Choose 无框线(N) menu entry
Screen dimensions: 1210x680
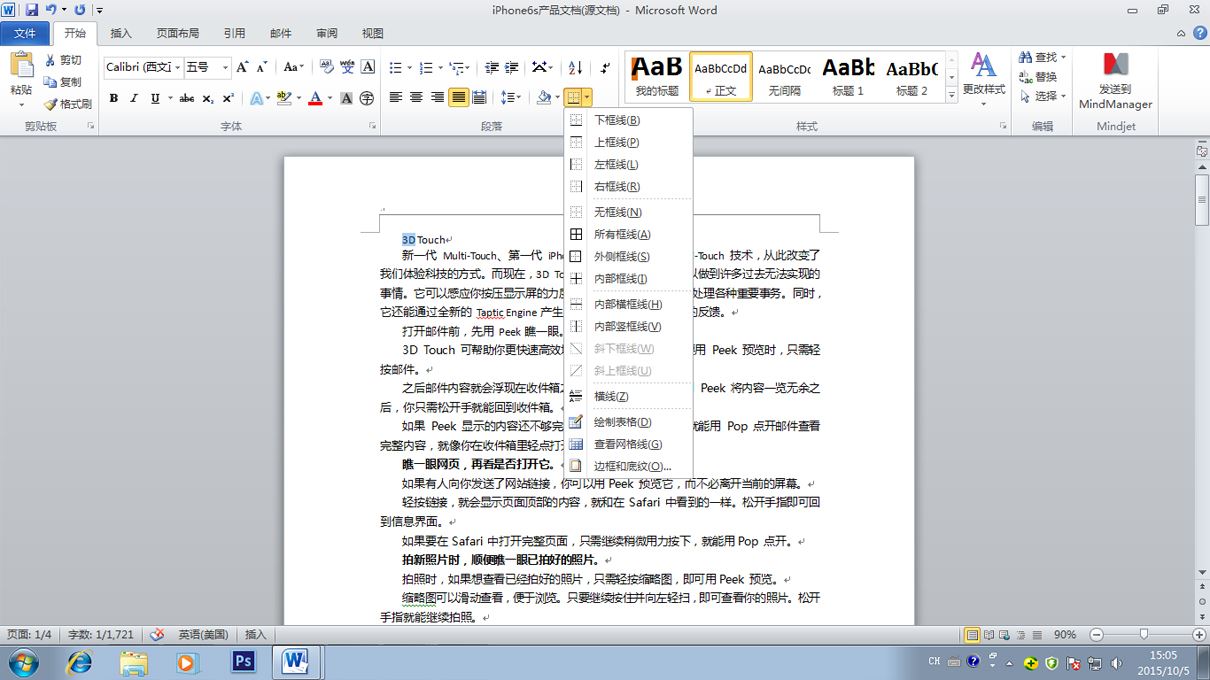coord(628,212)
